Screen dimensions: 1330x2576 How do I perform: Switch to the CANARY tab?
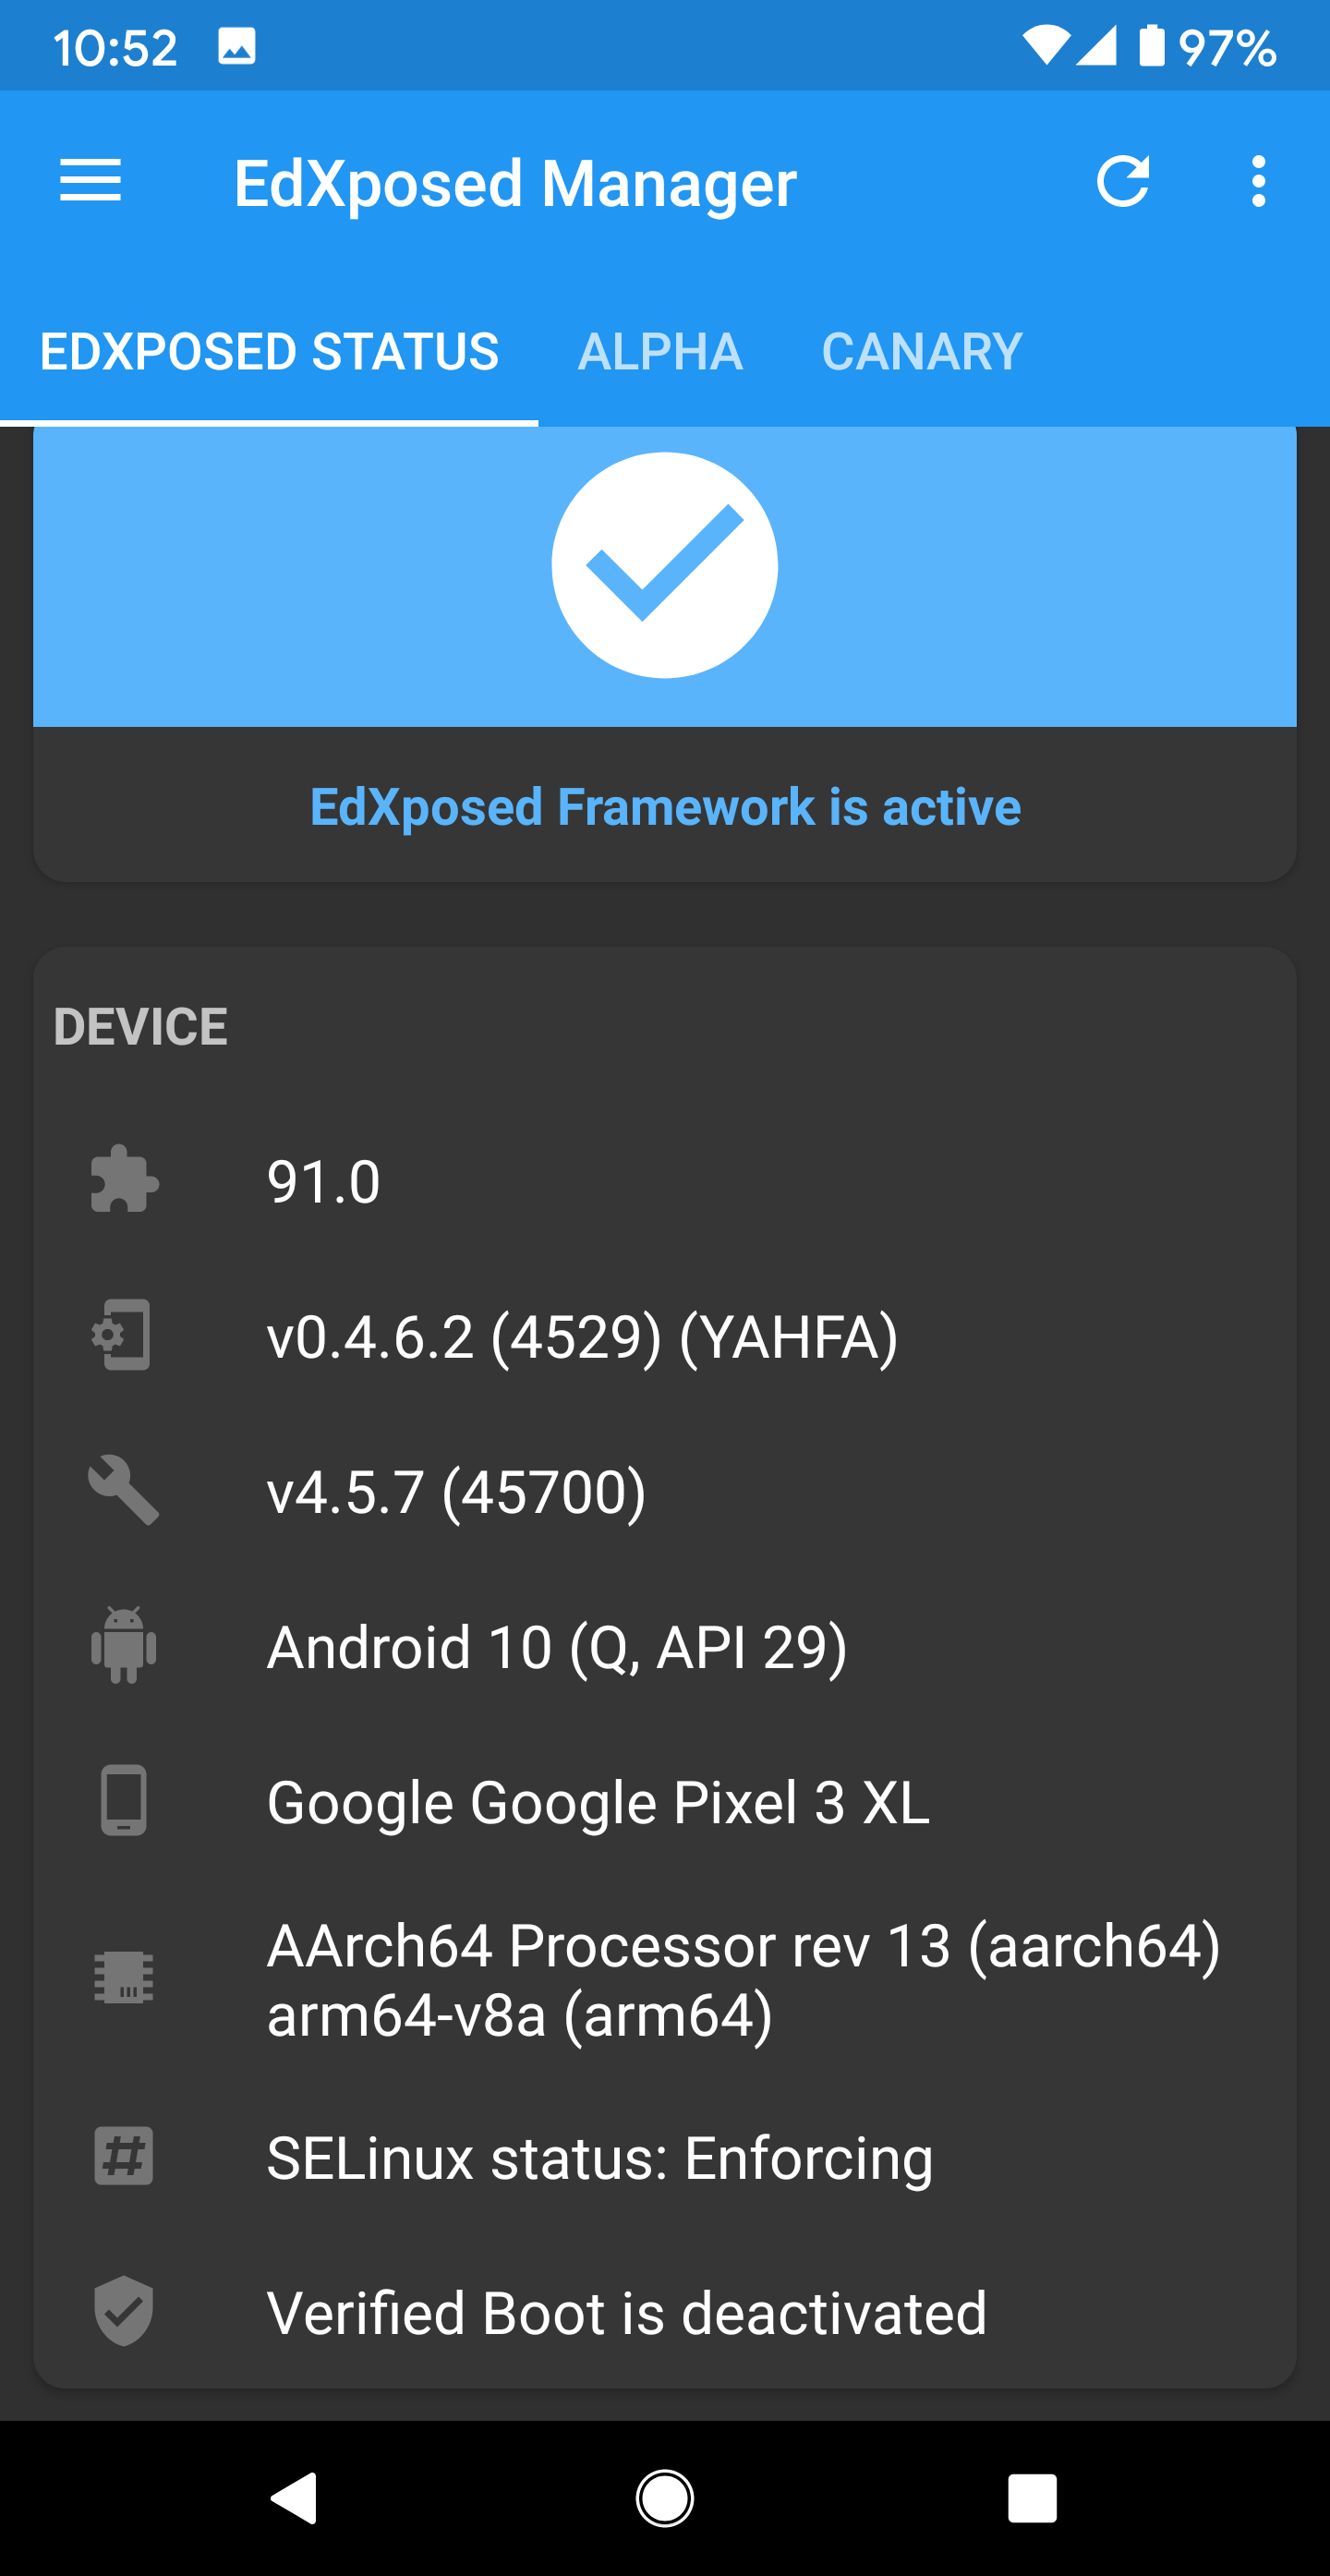click(x=920, y=352)
